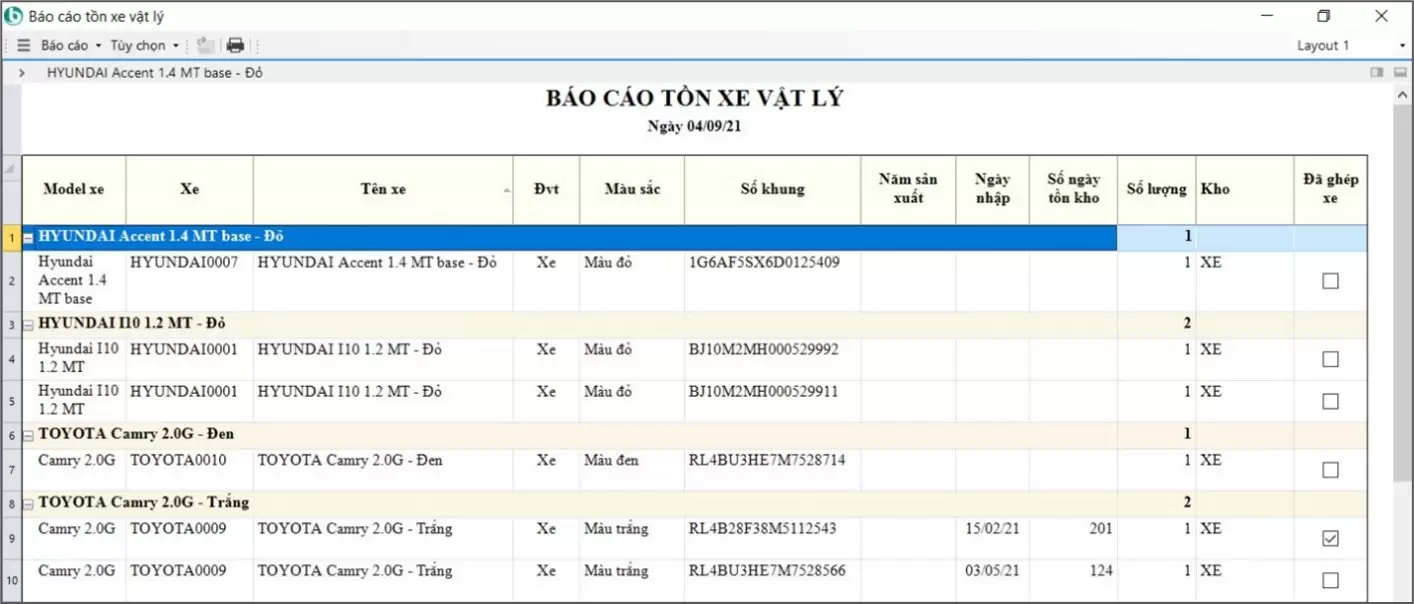Click the Export icon next to Print
This screenshot has height=604, width=1414.
coord(204,45)
